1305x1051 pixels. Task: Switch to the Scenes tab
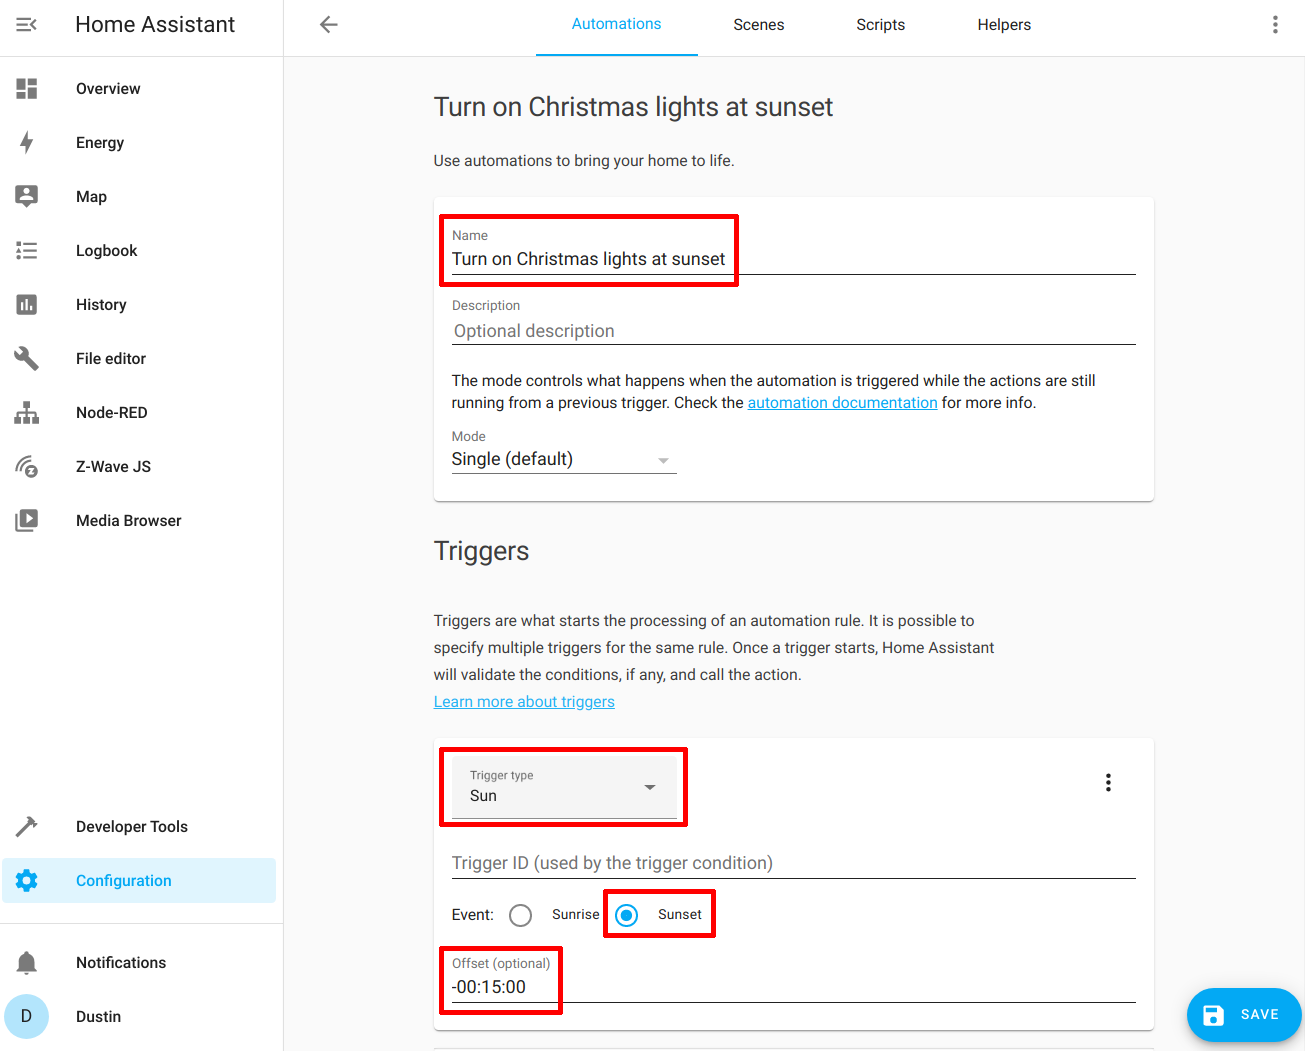759,25
